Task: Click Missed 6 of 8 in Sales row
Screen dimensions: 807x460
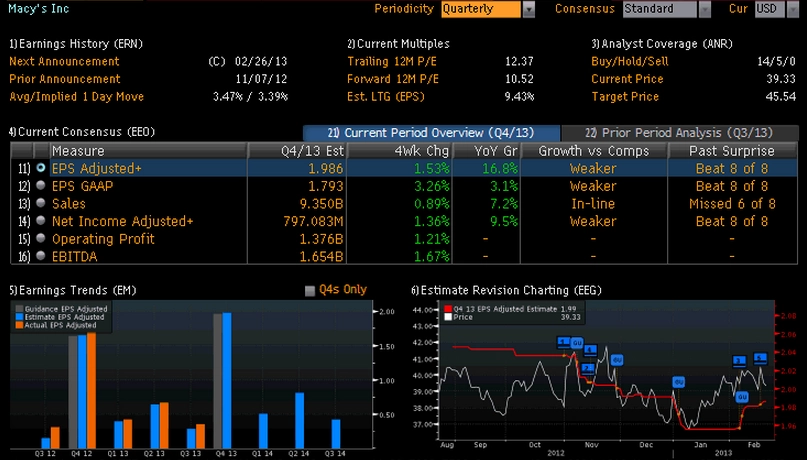Action: pos(732,203)
